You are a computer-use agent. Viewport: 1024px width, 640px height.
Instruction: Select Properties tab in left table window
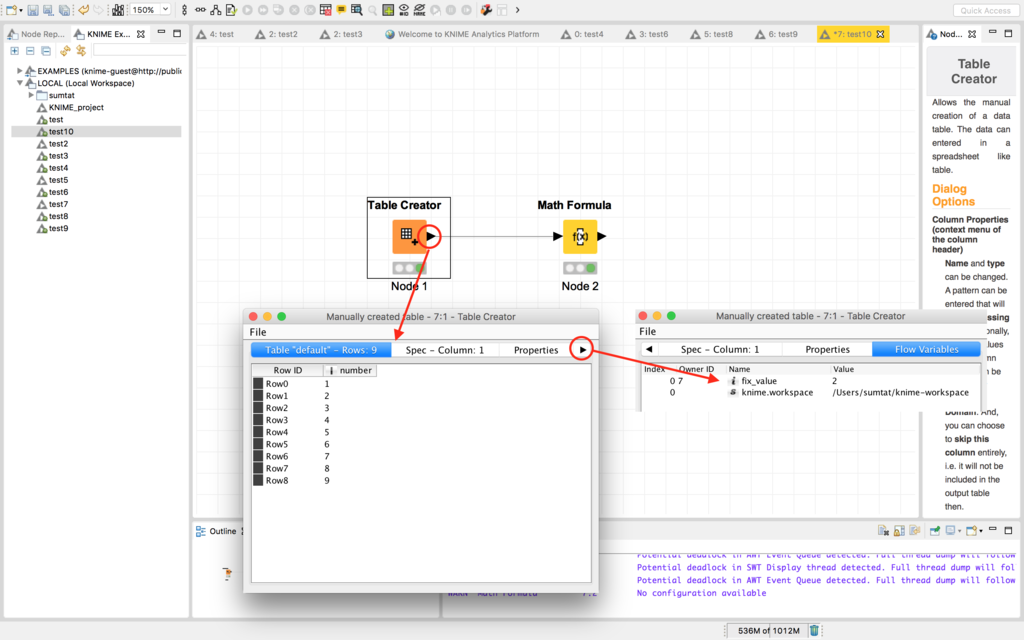click(536, 350)
